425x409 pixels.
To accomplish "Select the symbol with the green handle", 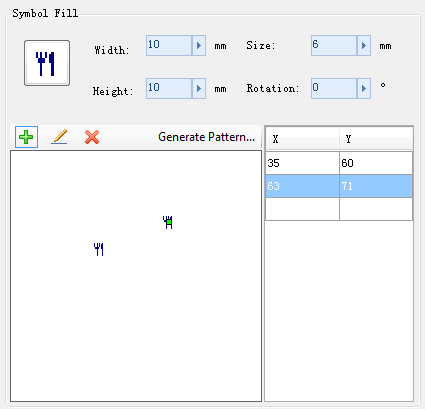I will 168,222.
